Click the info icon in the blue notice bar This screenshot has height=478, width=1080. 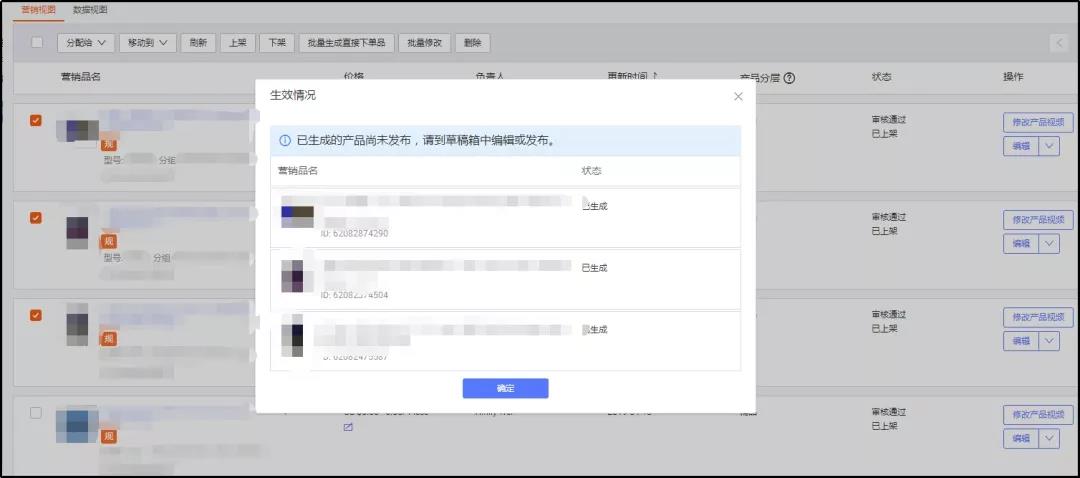point(284,141)
